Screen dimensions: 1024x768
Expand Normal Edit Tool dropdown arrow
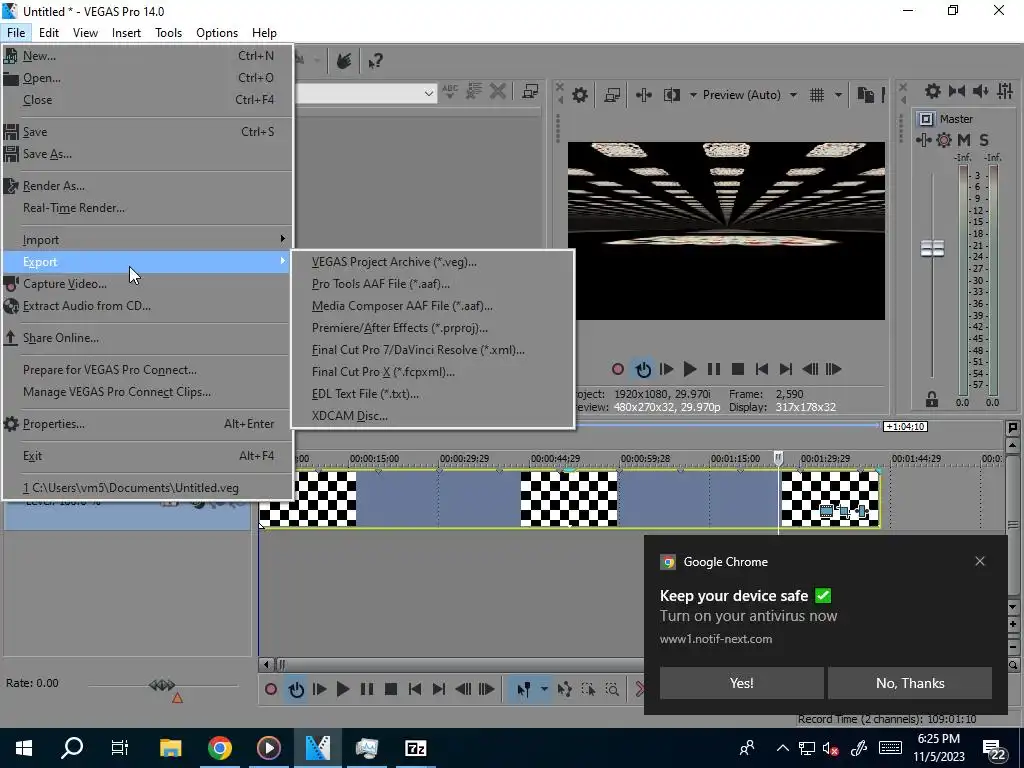point(544,689)
